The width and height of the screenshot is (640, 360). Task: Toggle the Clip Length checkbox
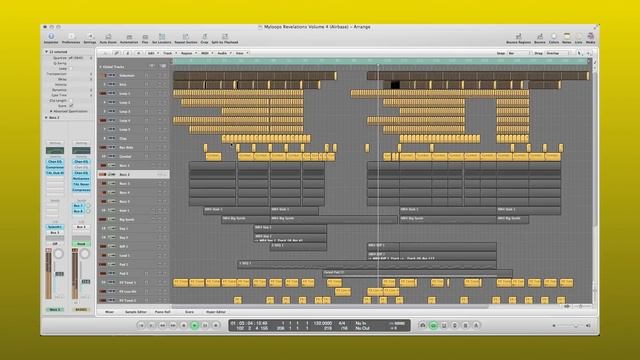(x=71, y=100)
